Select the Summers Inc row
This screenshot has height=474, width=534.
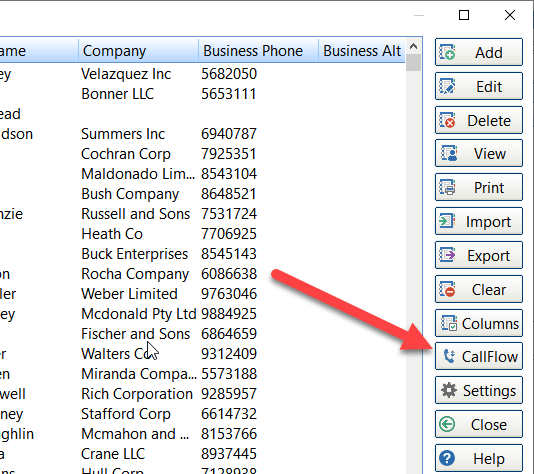tap(203, 134)
